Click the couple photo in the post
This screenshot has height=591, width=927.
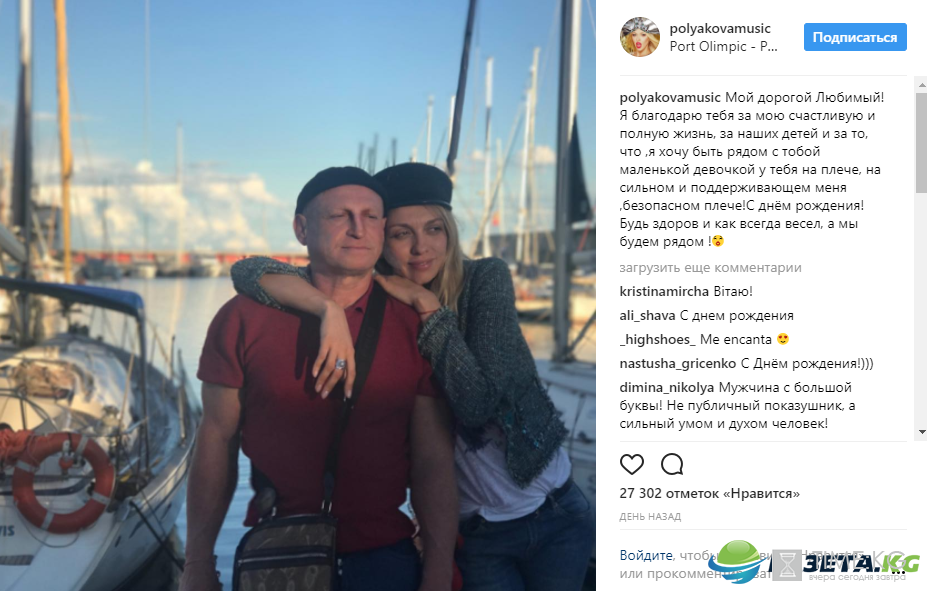(x=298, y=296)
